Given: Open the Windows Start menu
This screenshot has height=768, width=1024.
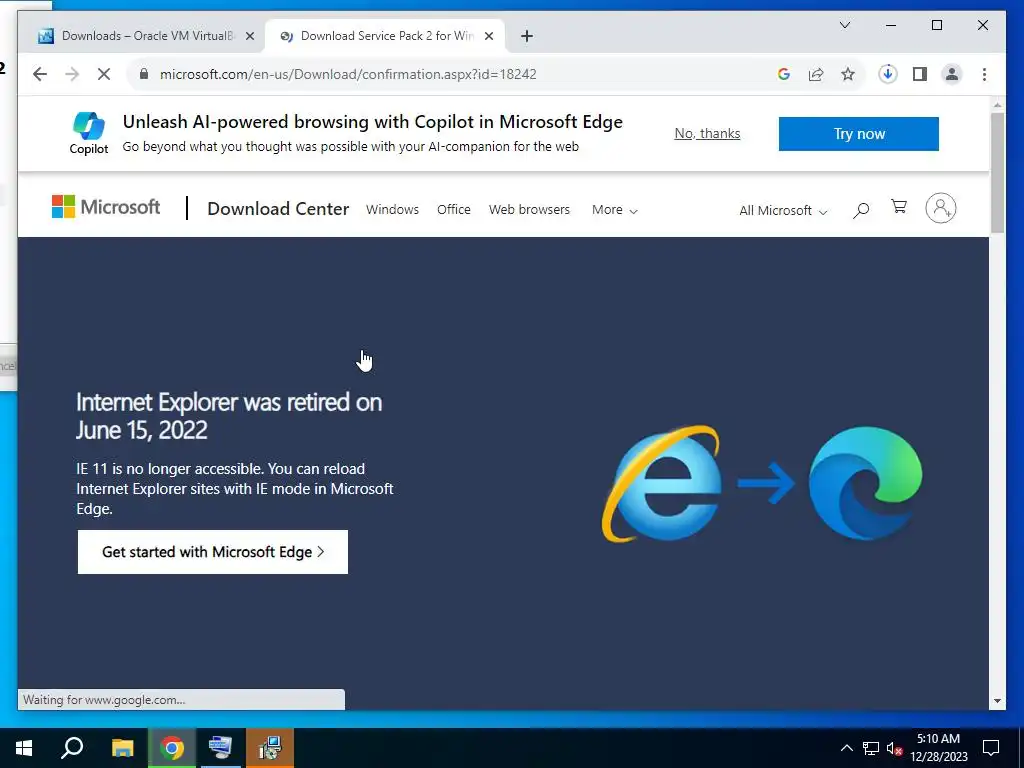Looking at the screenshot, I should (24, 748).
